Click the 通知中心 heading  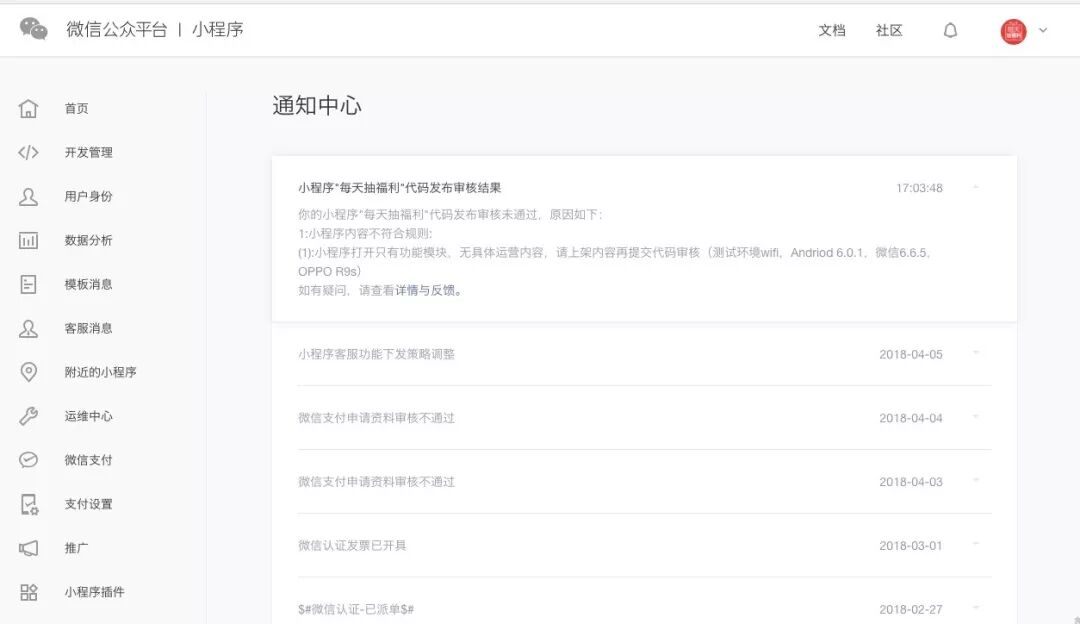317,105
